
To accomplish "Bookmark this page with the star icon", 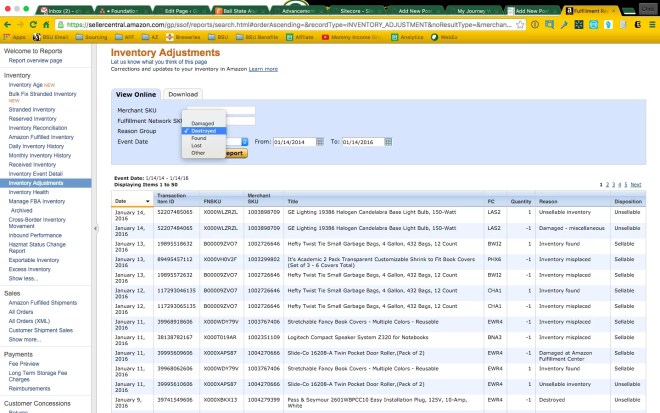I will point(520,25).
